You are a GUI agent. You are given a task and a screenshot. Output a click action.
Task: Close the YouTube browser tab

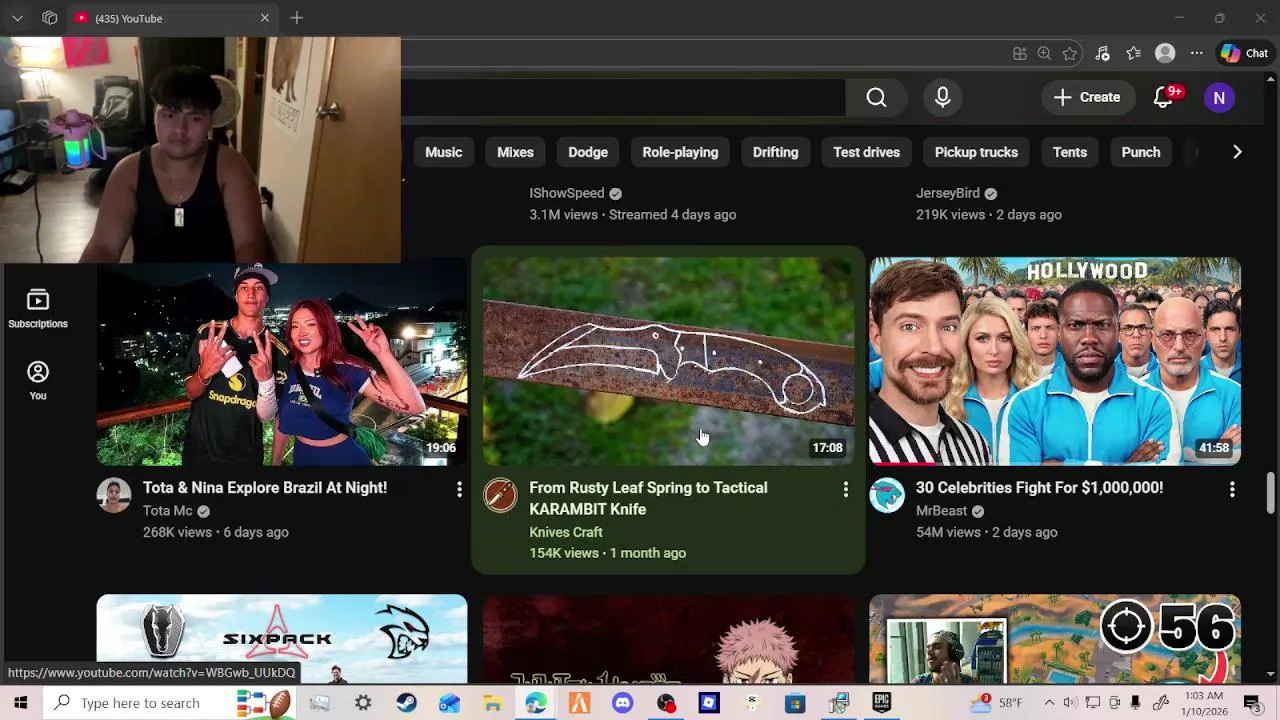(x=265, y=18)
